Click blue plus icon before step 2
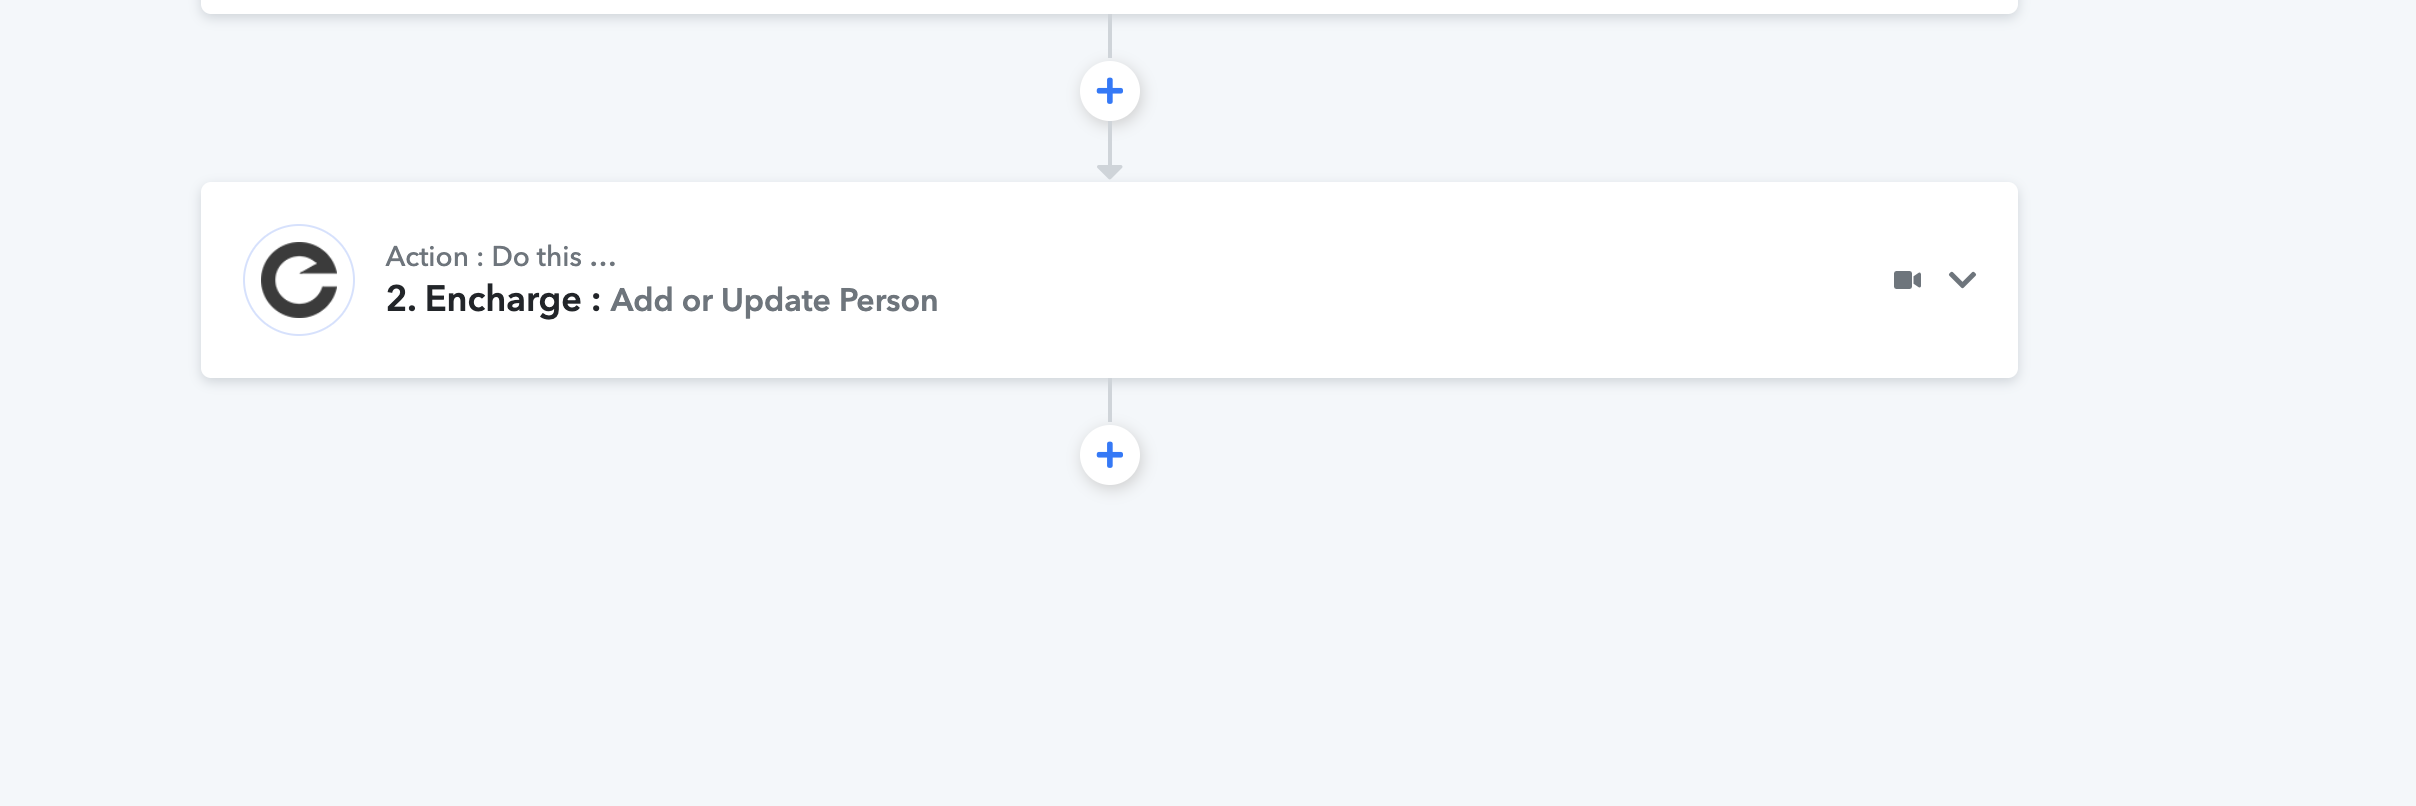2416x806 pixels. click(1110, 91)
